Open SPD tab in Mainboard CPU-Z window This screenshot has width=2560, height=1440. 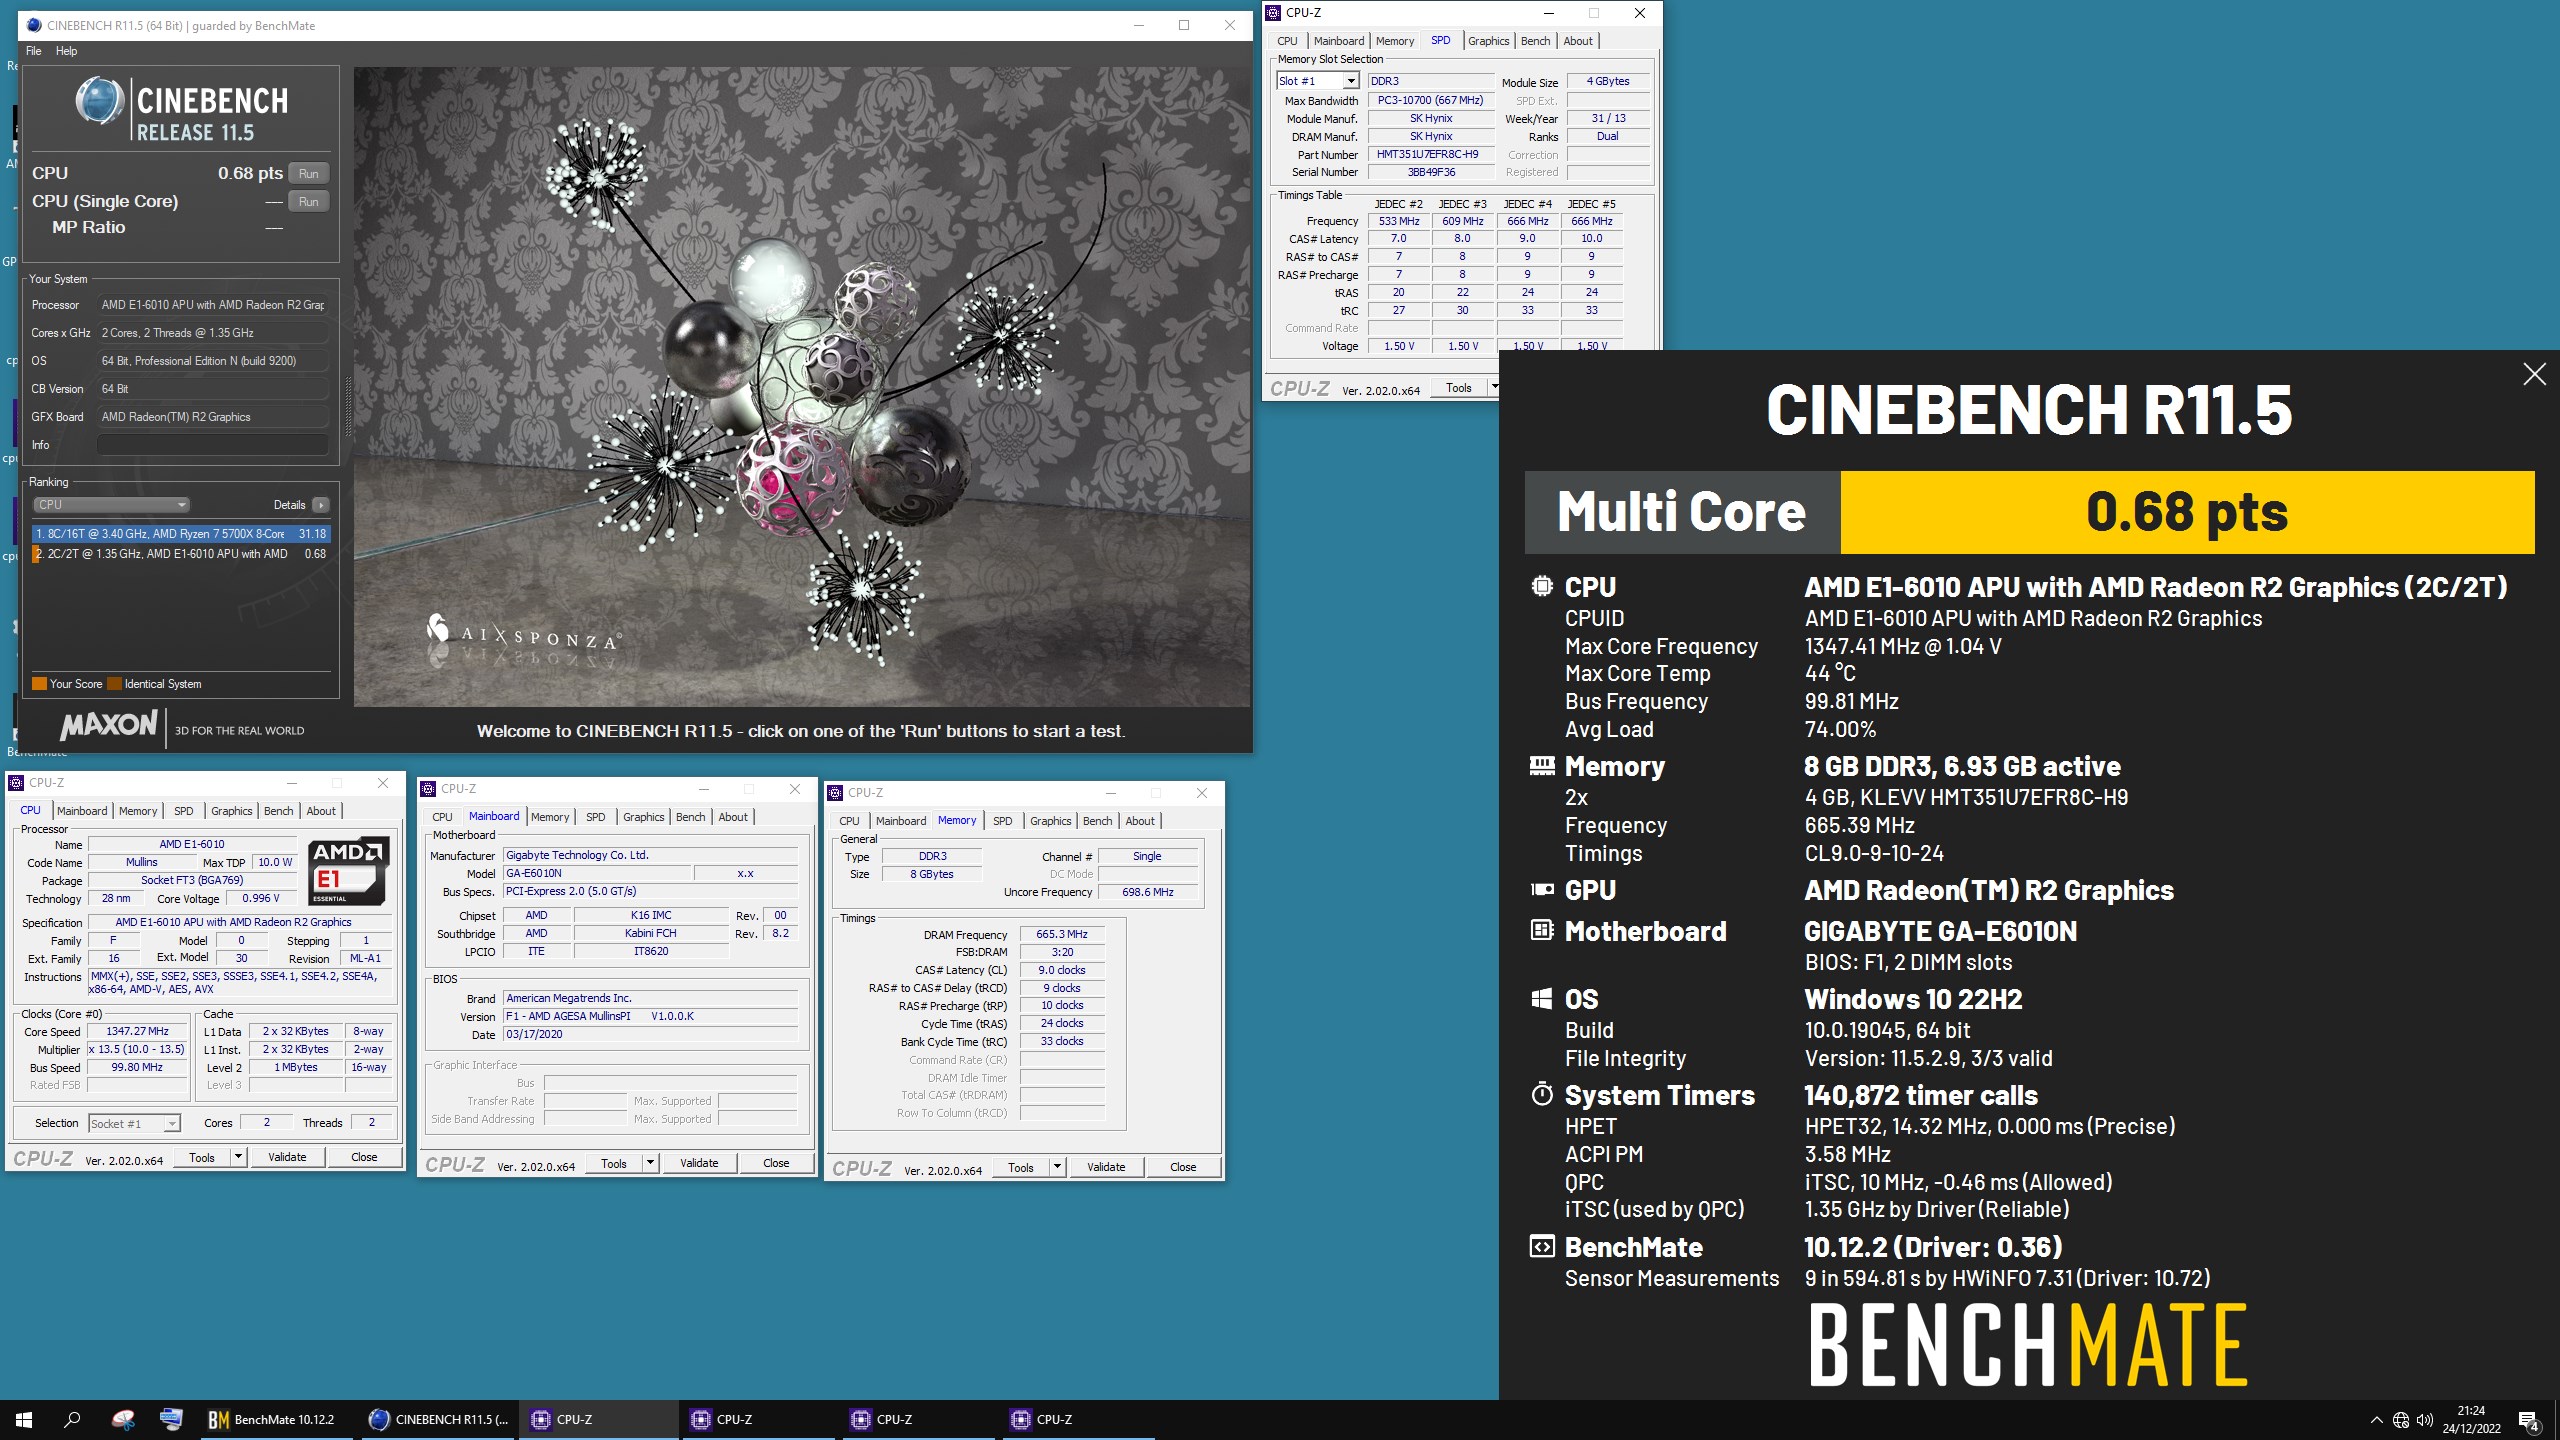click(x=596, y=817)
